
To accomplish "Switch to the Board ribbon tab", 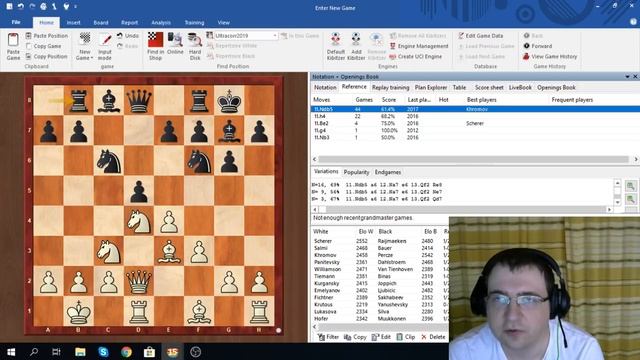I will [x=101, y=22].
